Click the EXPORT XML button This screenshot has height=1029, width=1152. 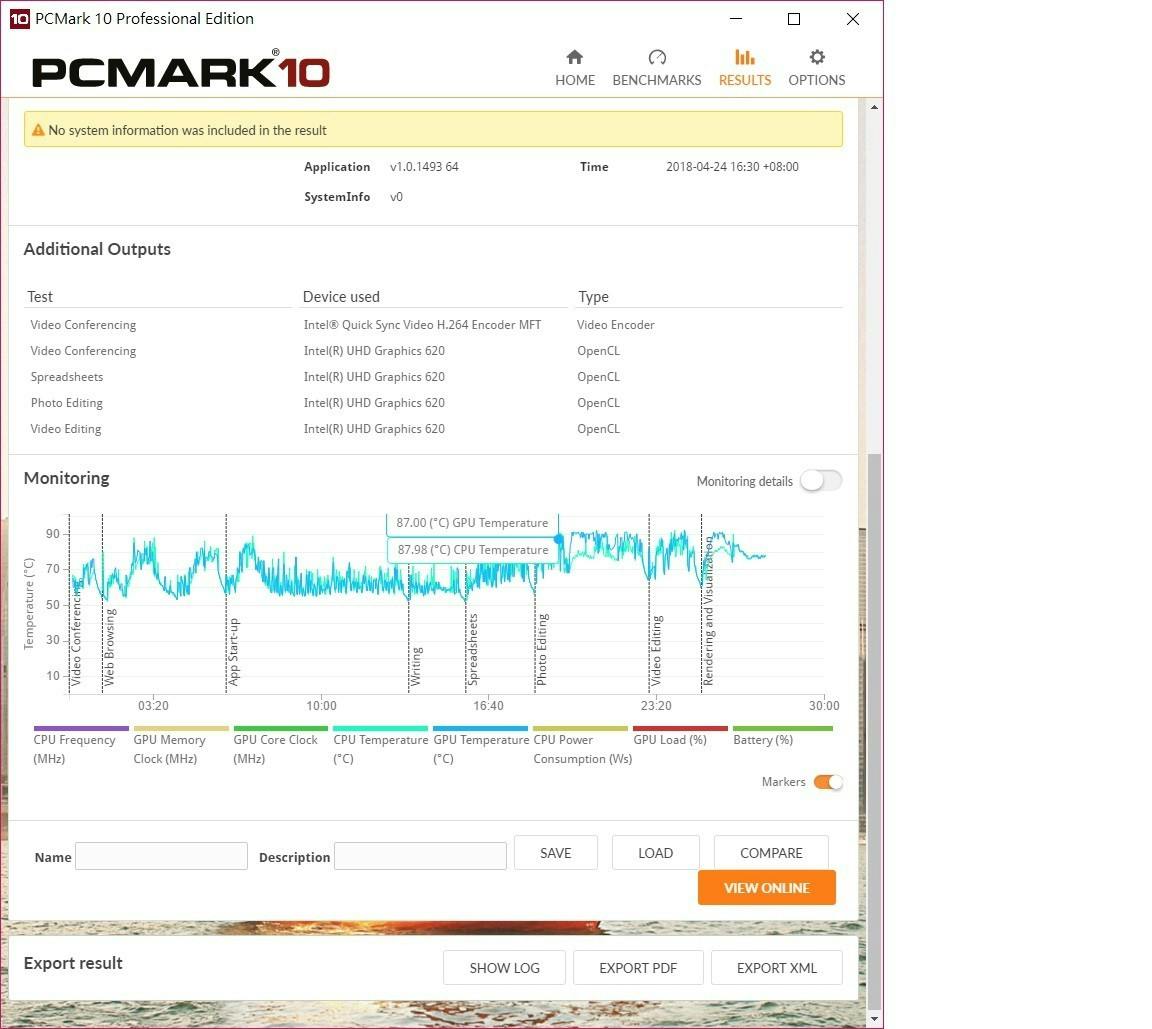coord(777,968)
